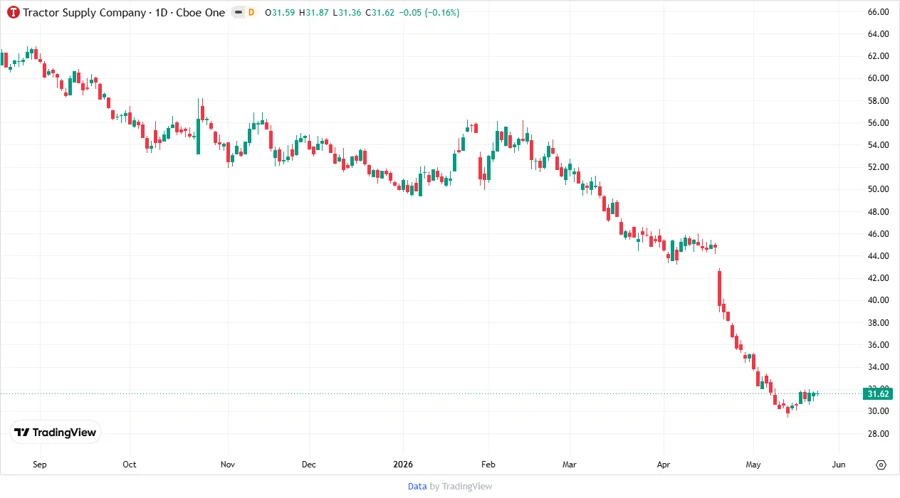
Task: Click the open value O31.59
Action: tap(280, 13)
